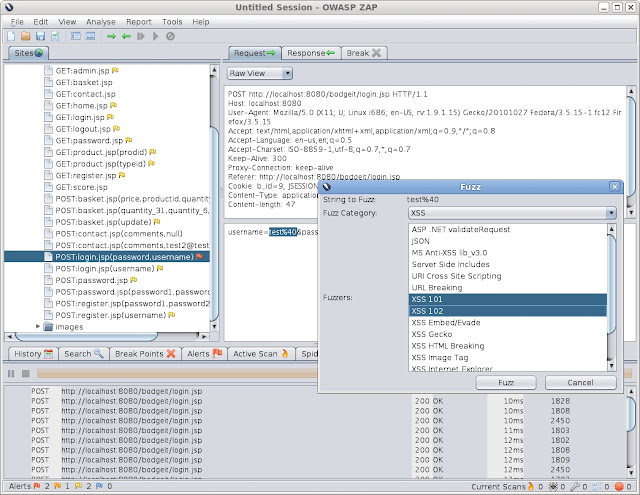The height and width of the screenshot is (495, 640).
Task: Pause the fuzzer with the pause icon
Action: point(11,373)
